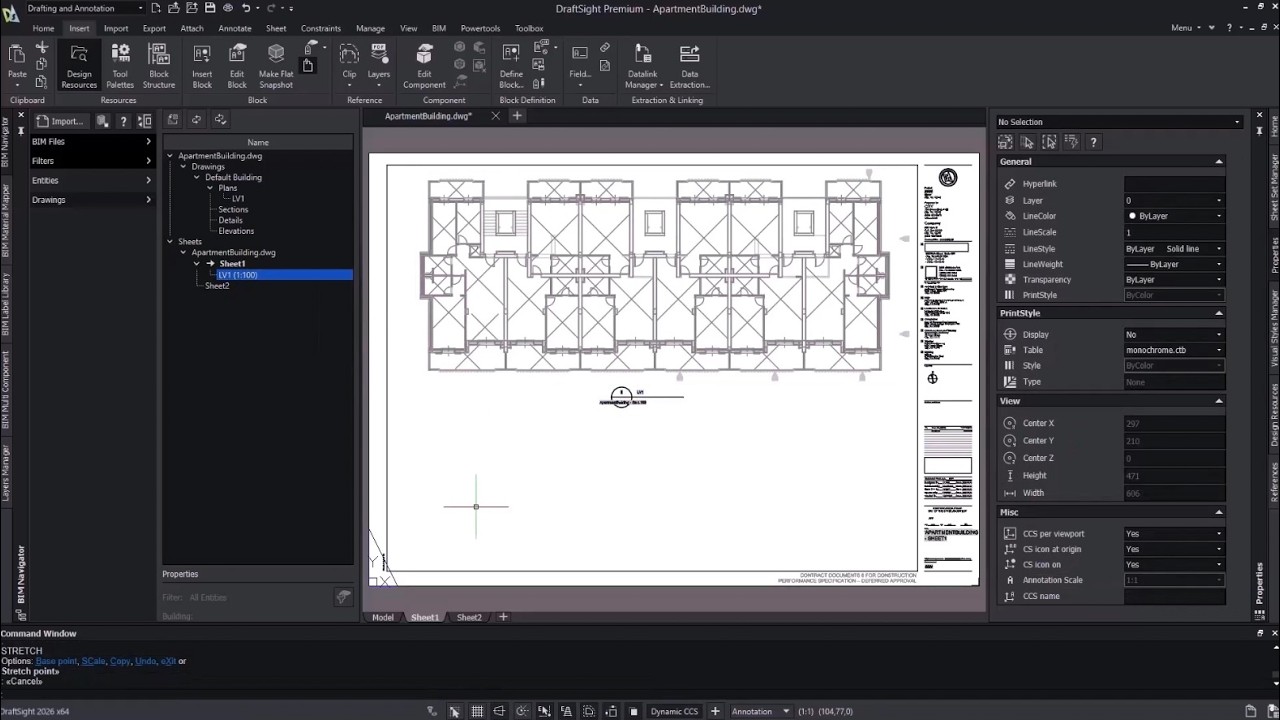1280x720 pixels.
Task: Click the Import... button in BIM Navigator
Action: [61, 121]
